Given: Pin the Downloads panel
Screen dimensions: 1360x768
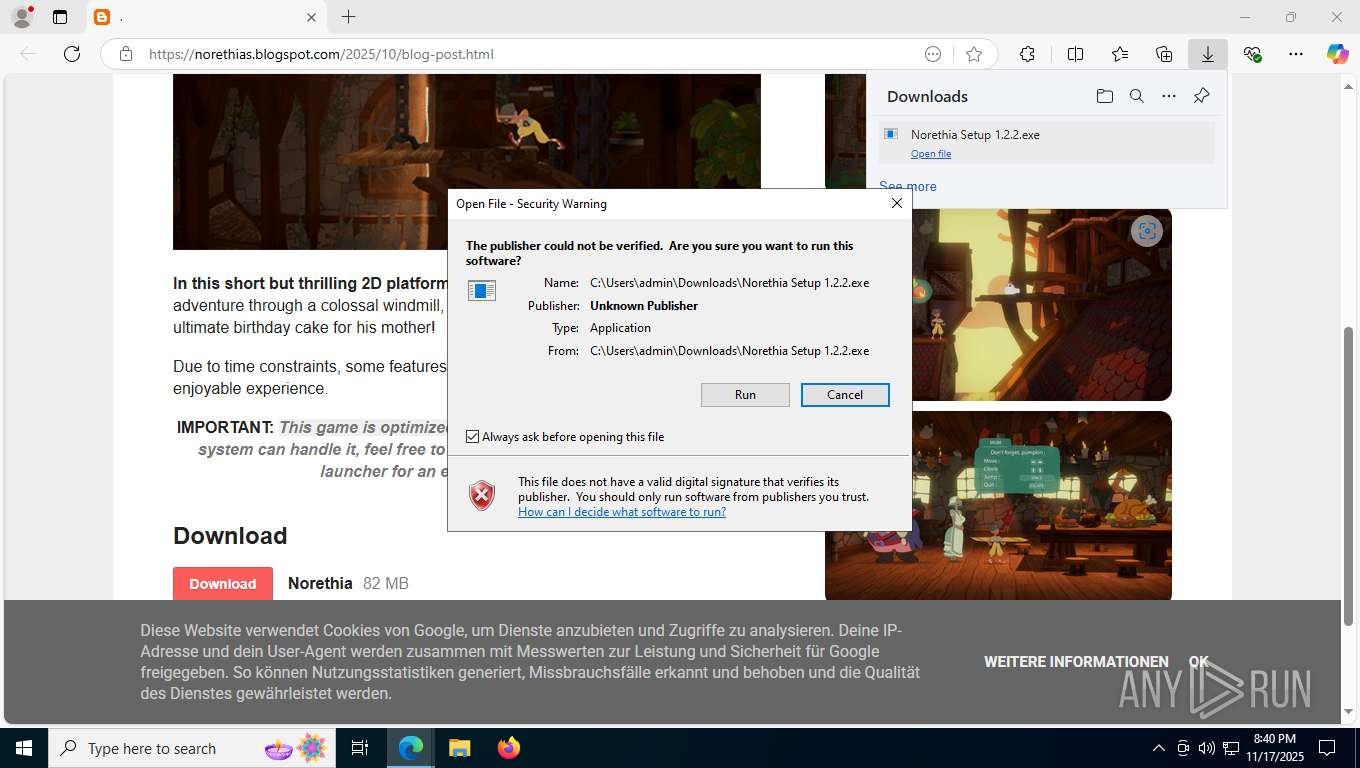Looking at the screenshot, I should pos(1202,96).
